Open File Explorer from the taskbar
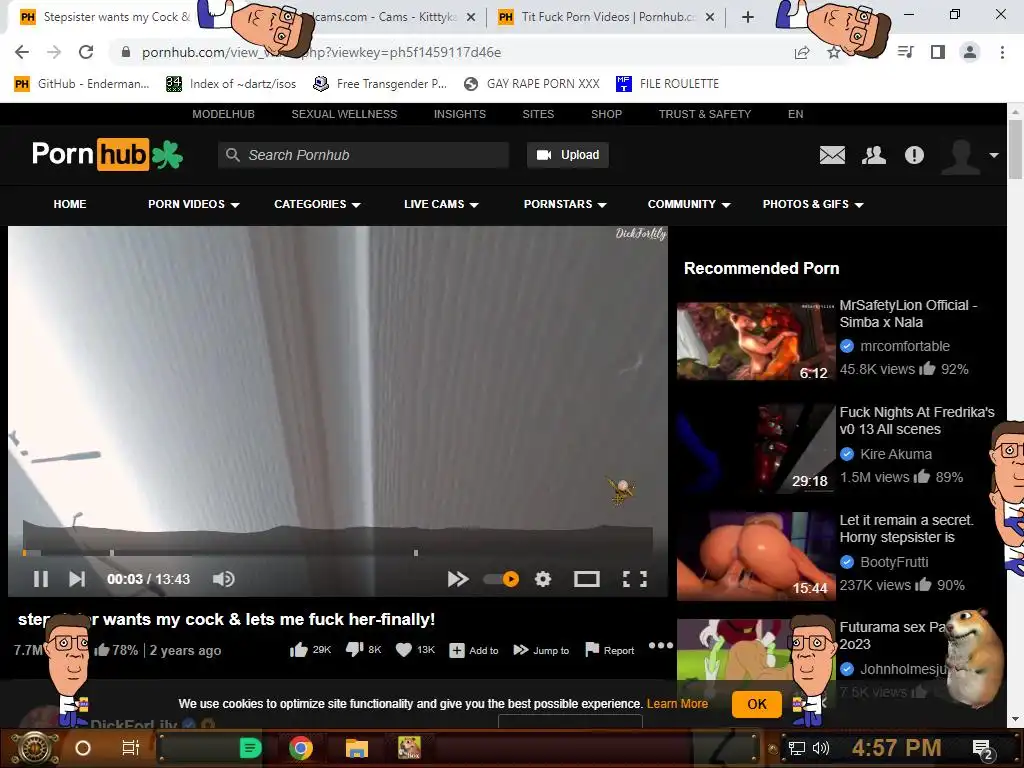The width and height of the screenshot is (1024, 768). [357, 748]
